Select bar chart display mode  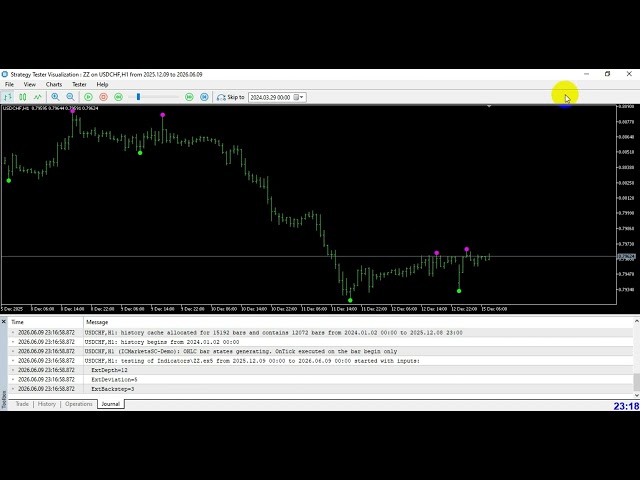coord(8,97)
